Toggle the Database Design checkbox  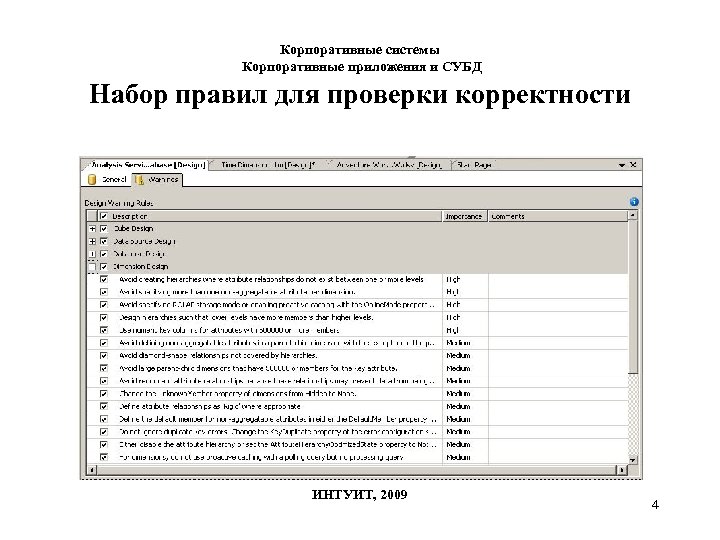pos(104,254)
